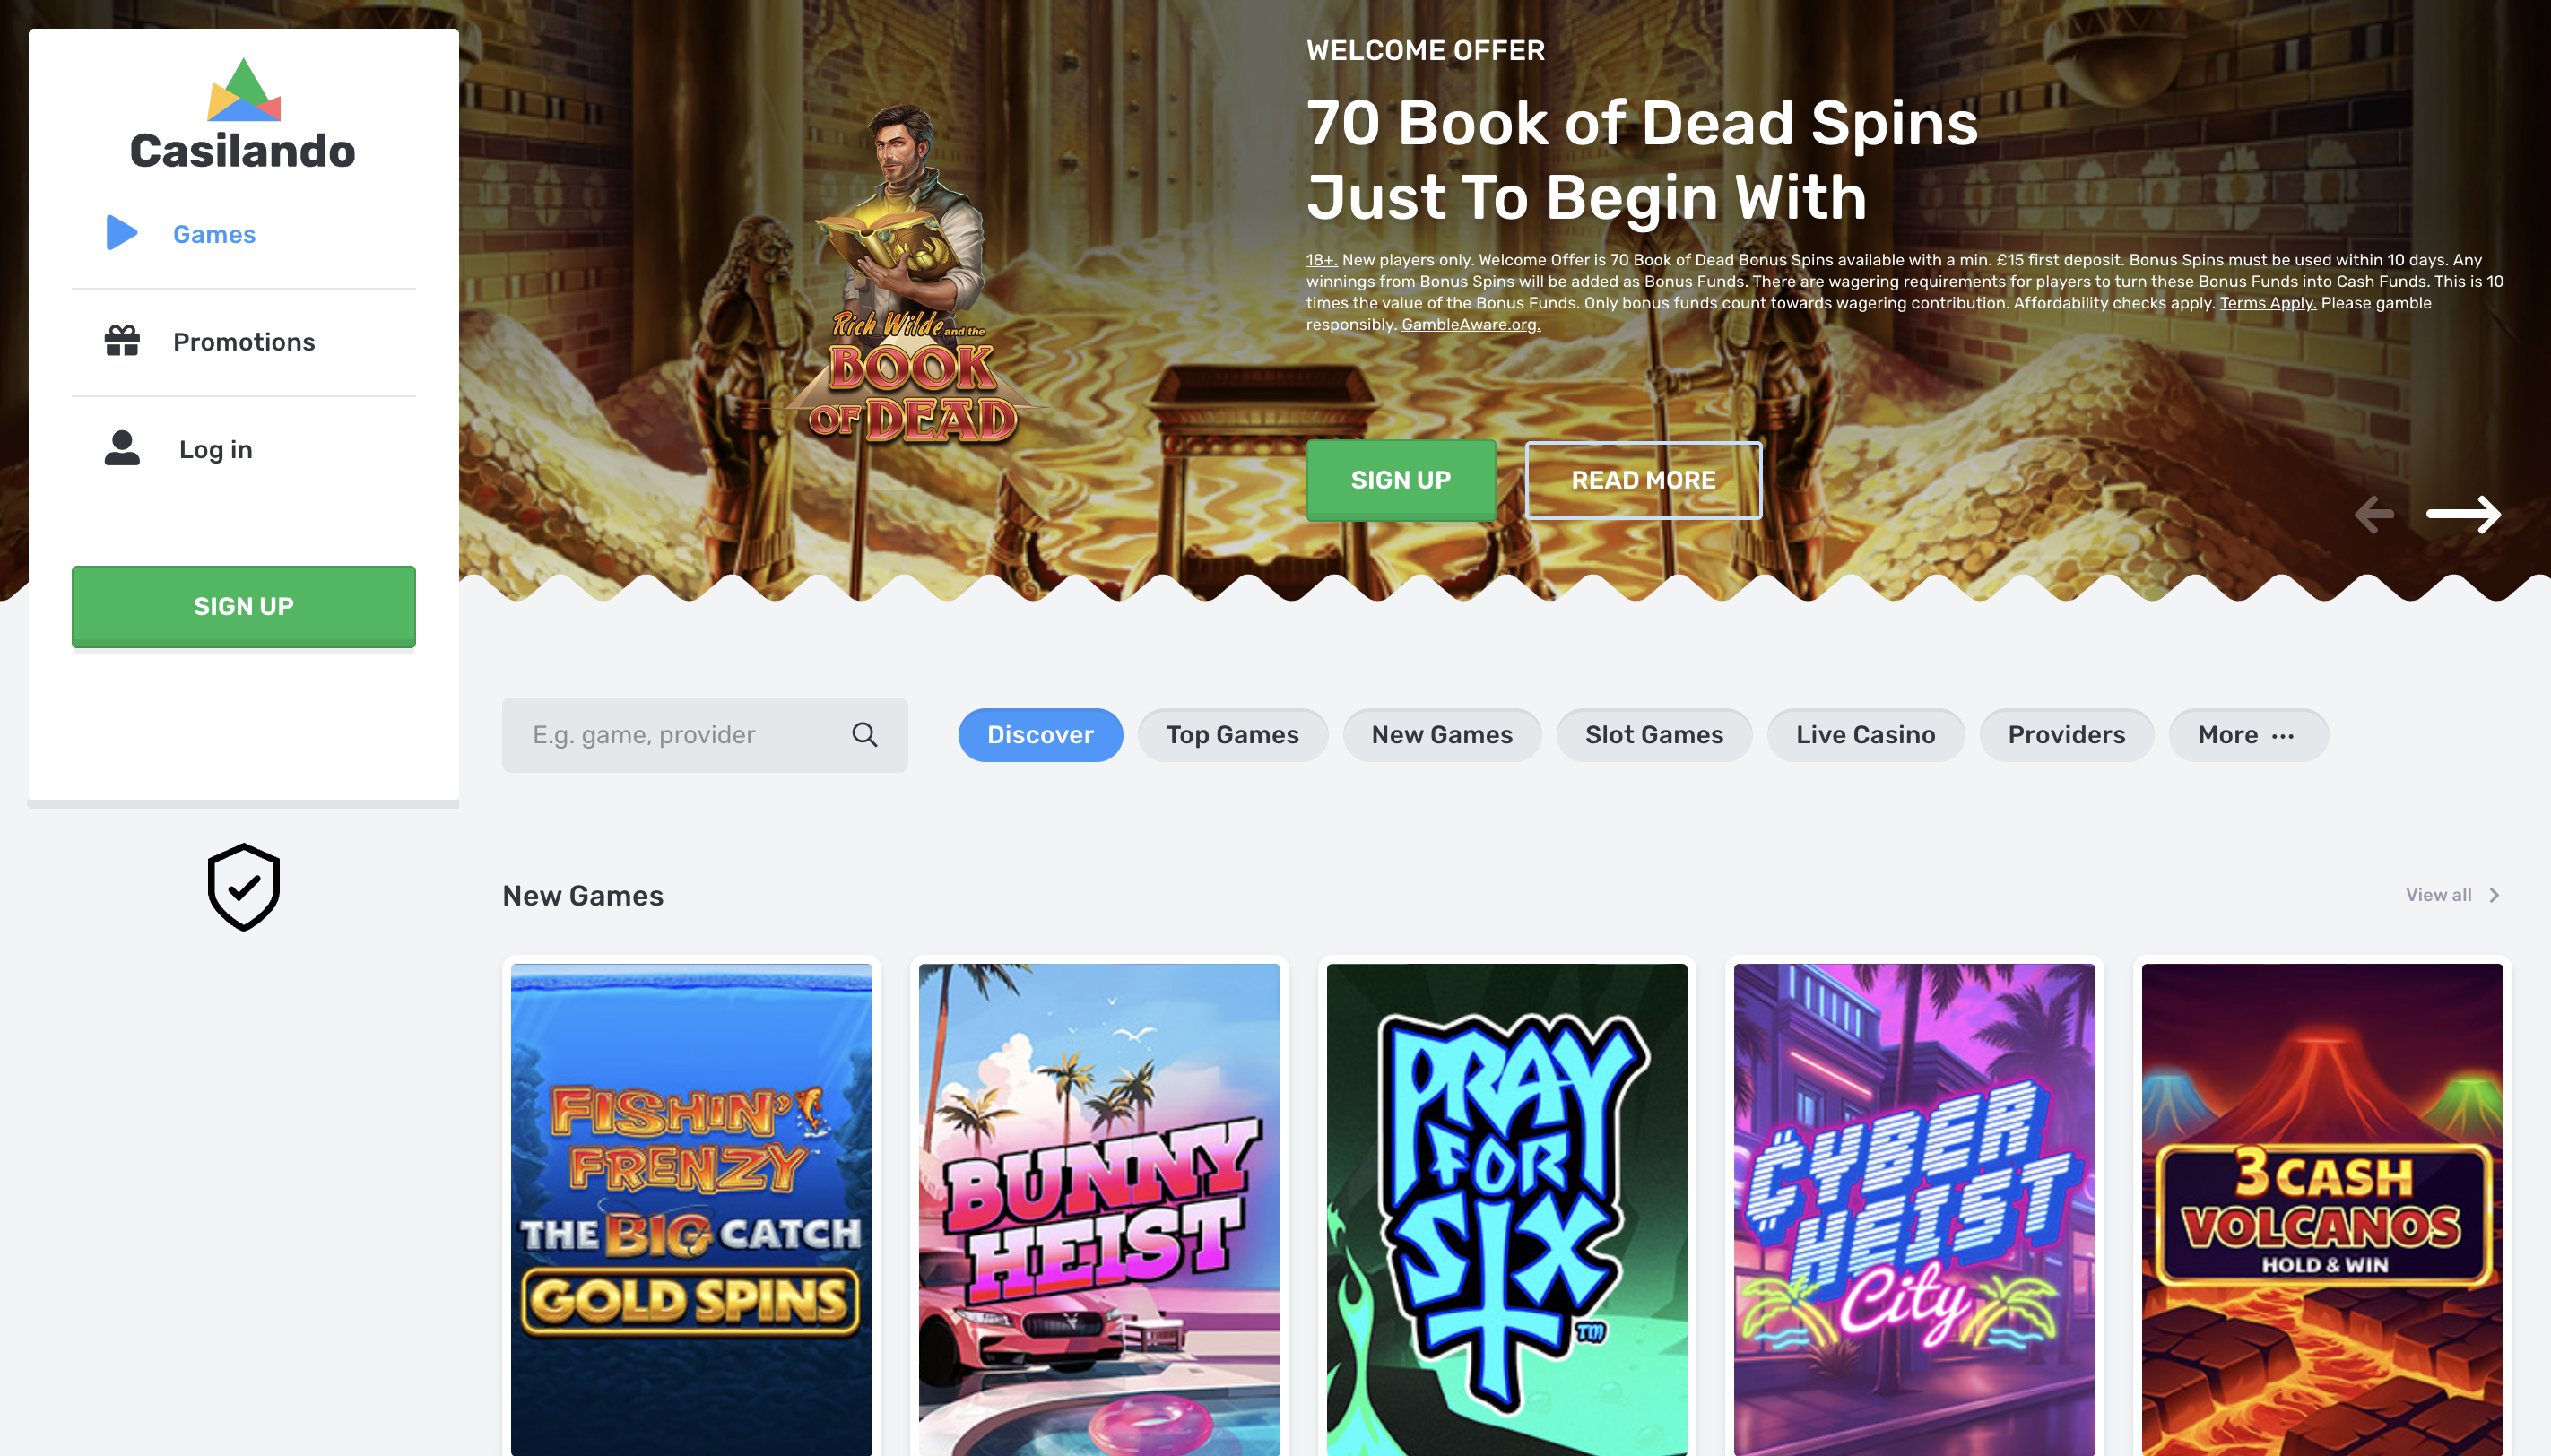This screenshot has width=2551, height=1456.
Task: Click the shield checkmark icon
Action: point(243,887)
